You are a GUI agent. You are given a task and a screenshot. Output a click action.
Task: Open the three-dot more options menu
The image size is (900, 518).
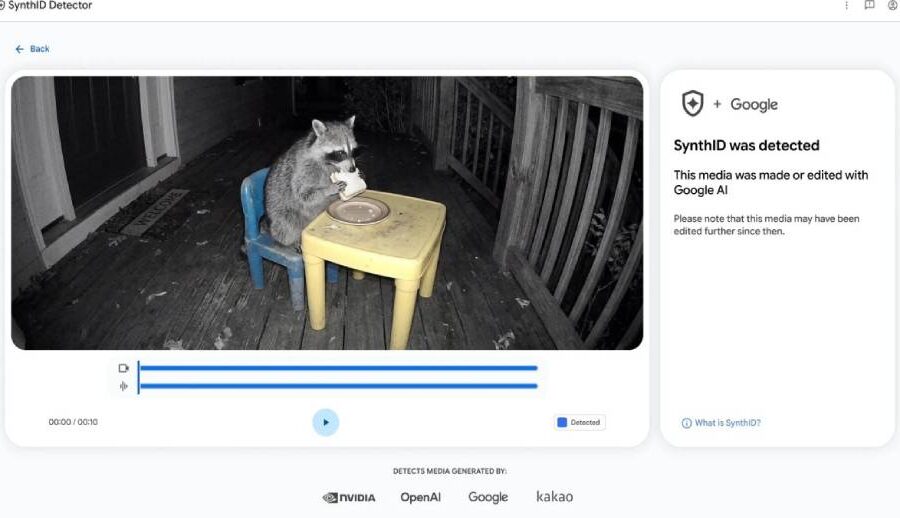846,5
